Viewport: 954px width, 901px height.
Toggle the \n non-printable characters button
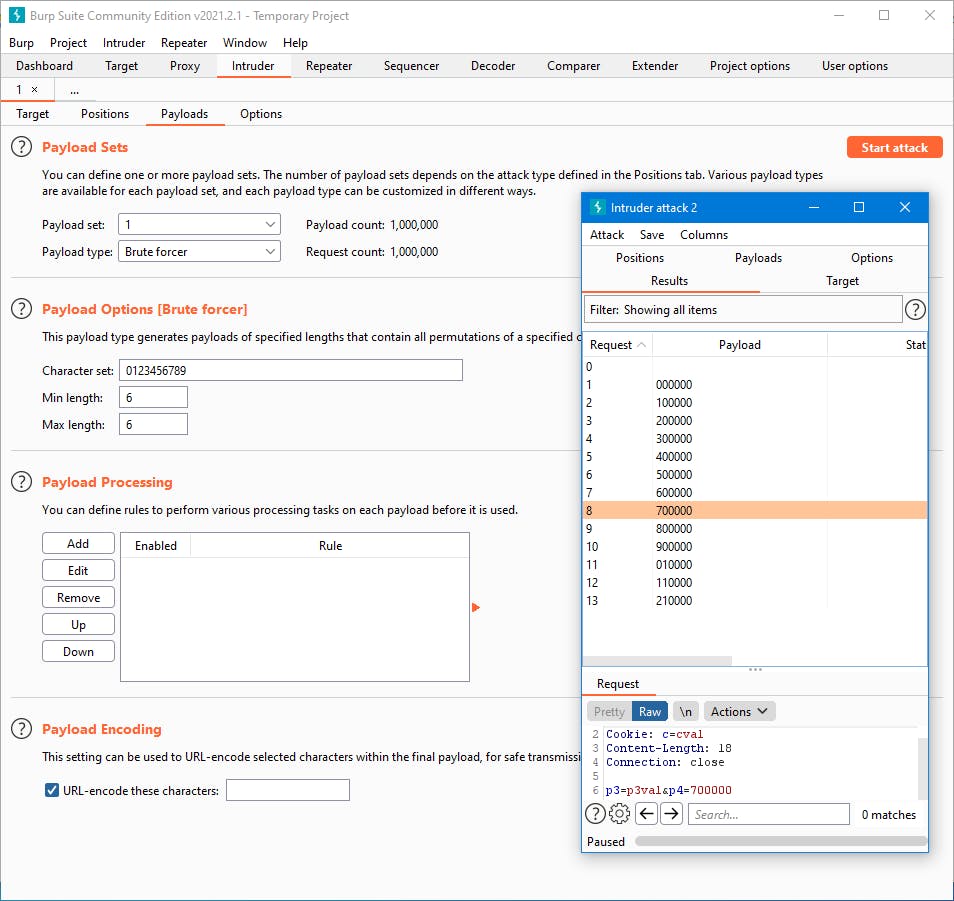(685, 712)
